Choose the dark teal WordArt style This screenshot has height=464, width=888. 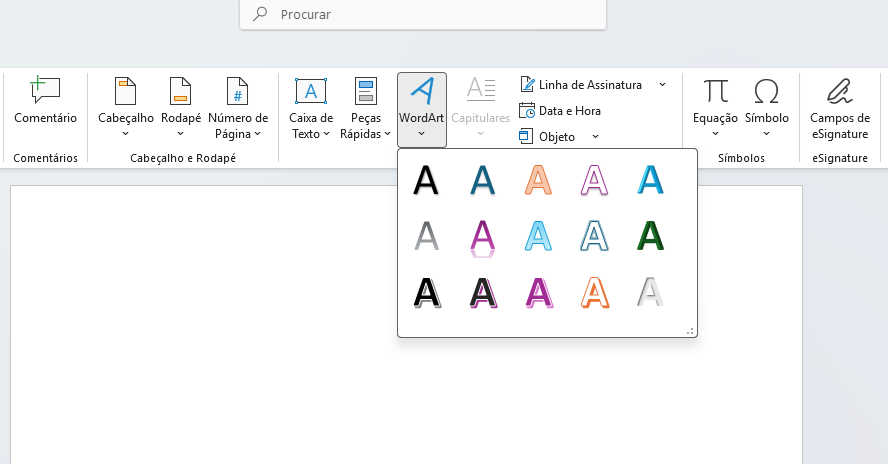click(483, 180)
